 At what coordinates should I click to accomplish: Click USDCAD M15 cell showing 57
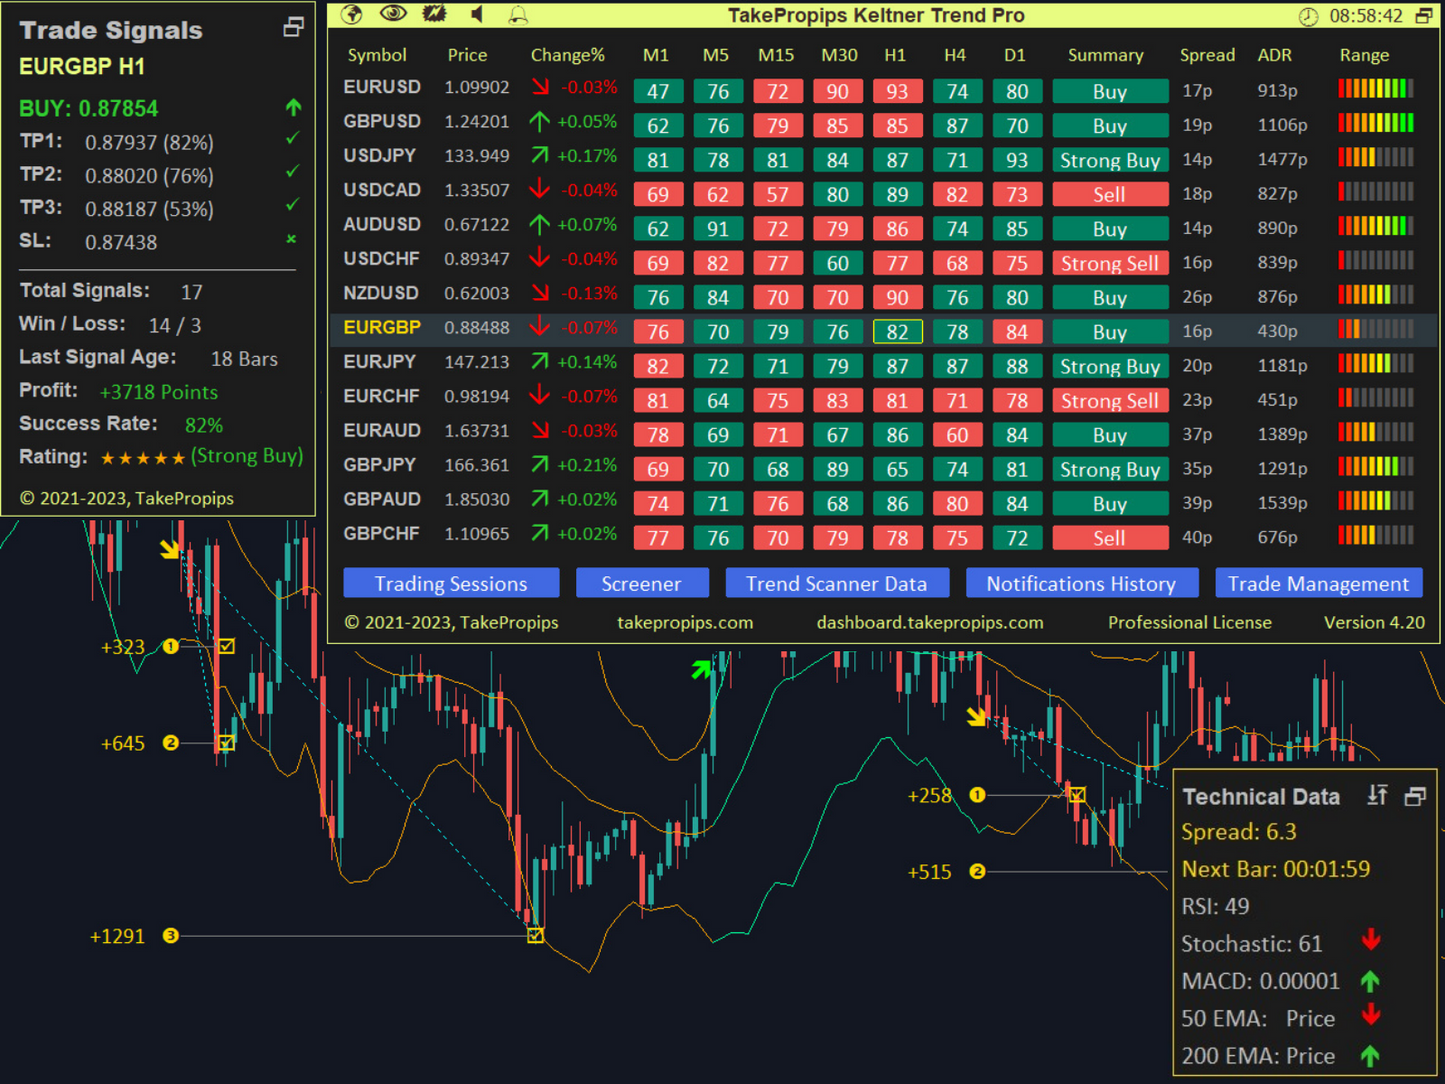[778, 195]
